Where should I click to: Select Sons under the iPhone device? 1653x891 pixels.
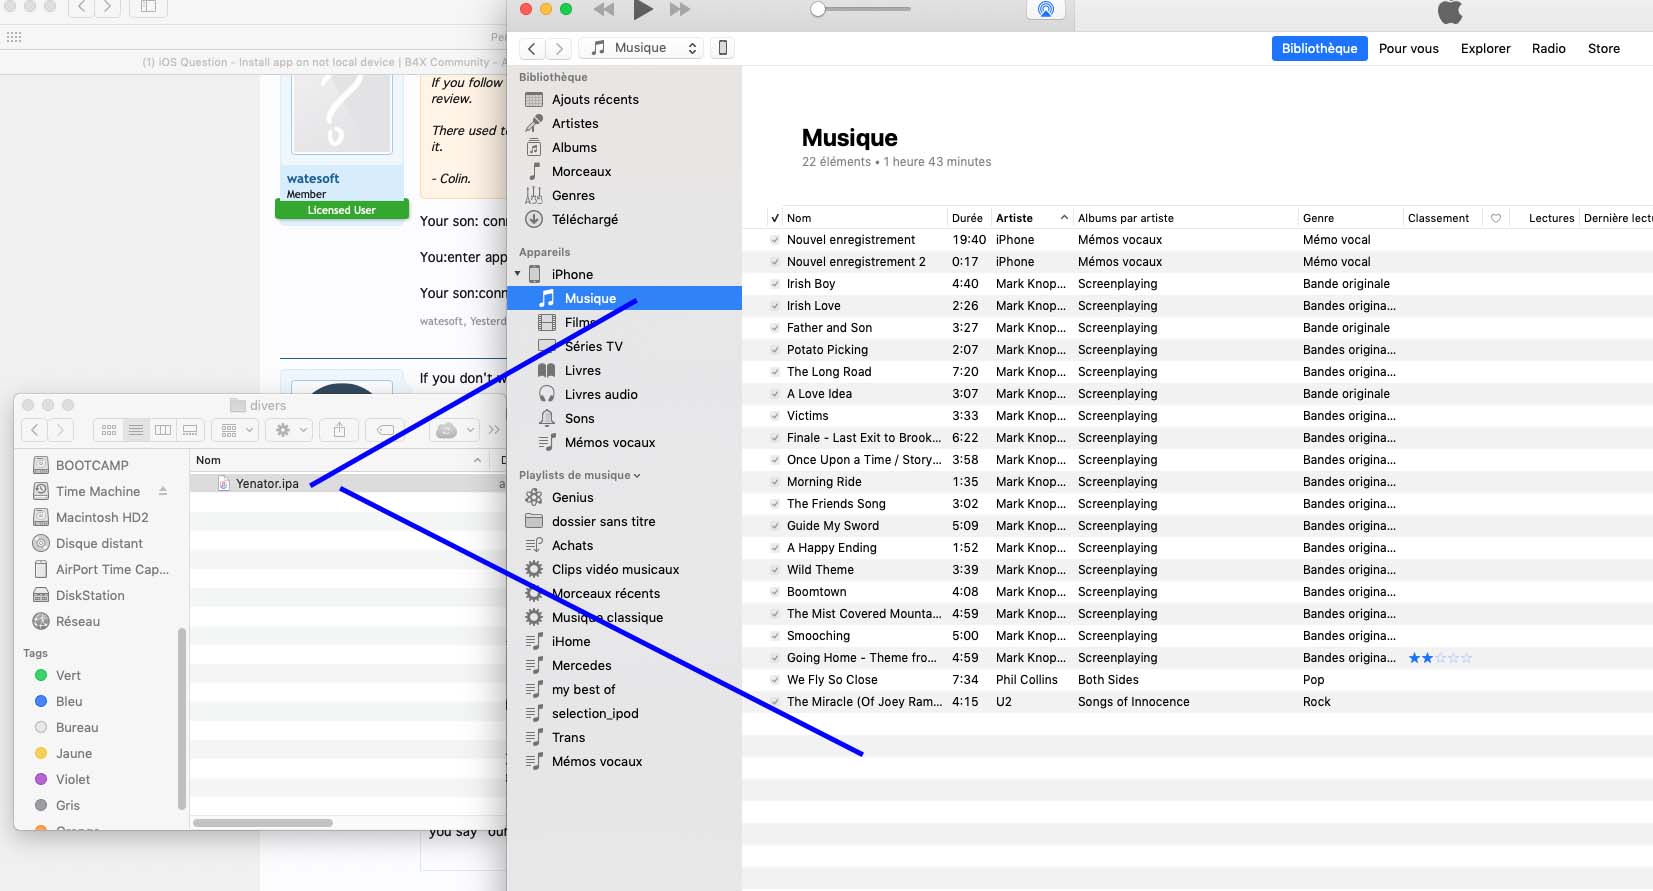click(579, 418)
